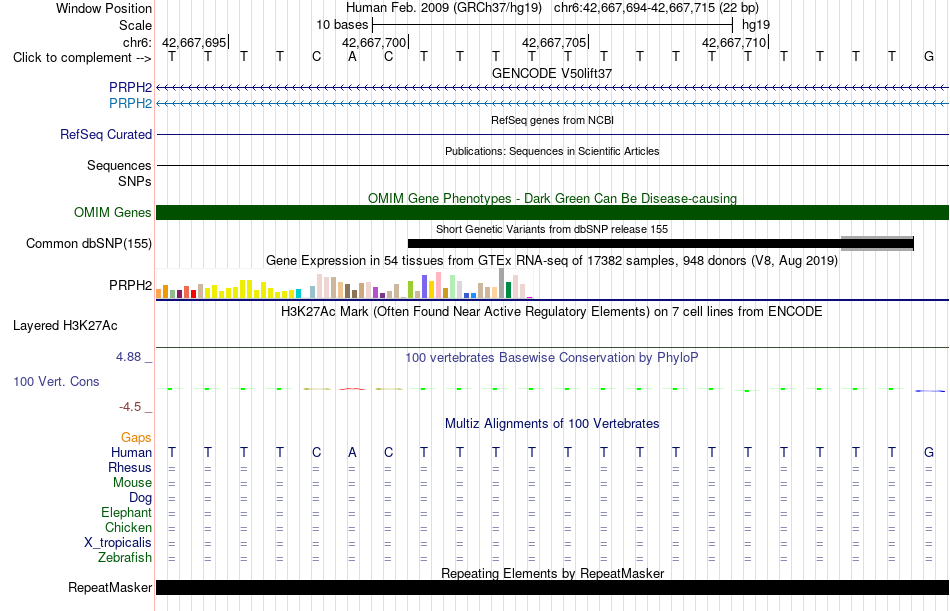Click the hg19 label beside scale bar

pos(756,25)
